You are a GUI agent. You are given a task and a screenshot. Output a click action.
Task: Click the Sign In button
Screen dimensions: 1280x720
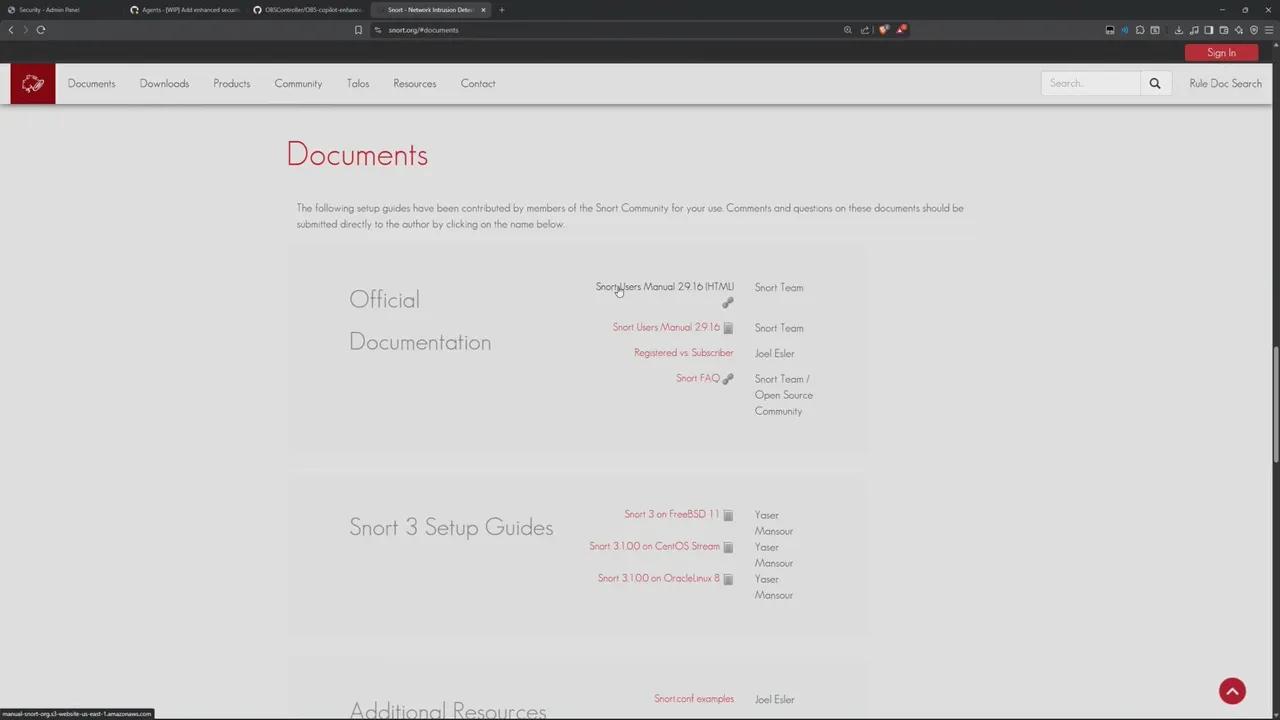[1221, 53]
